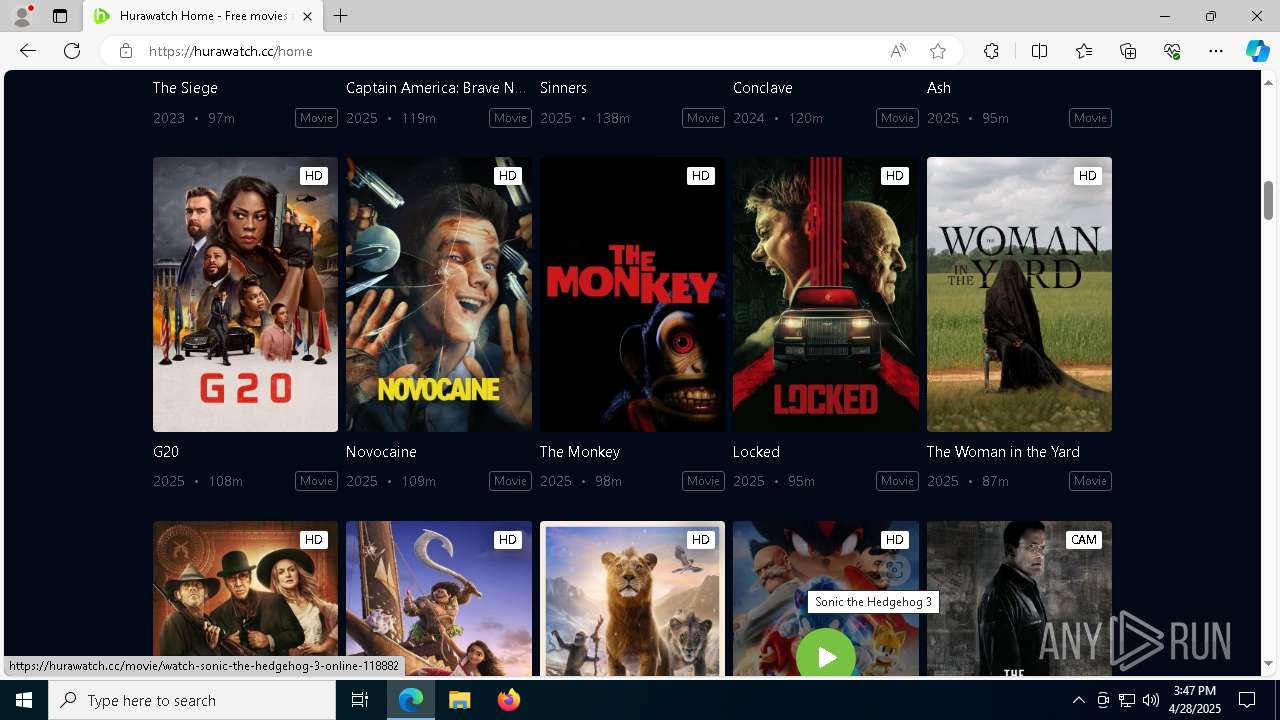Screen dimensions: 1280x720
Task: Click the page vertical scrollbar thumb
Action: point(1268,200)
